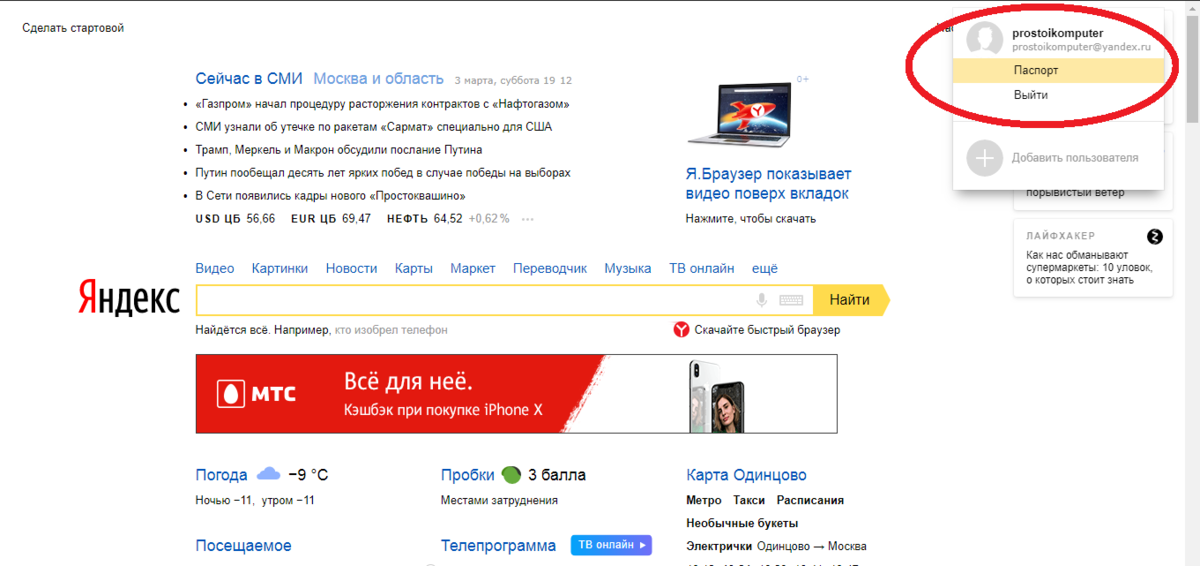Click the microphone voice search icon
The width and height of the screenshot is (1200, 566).
pos(762,300)
